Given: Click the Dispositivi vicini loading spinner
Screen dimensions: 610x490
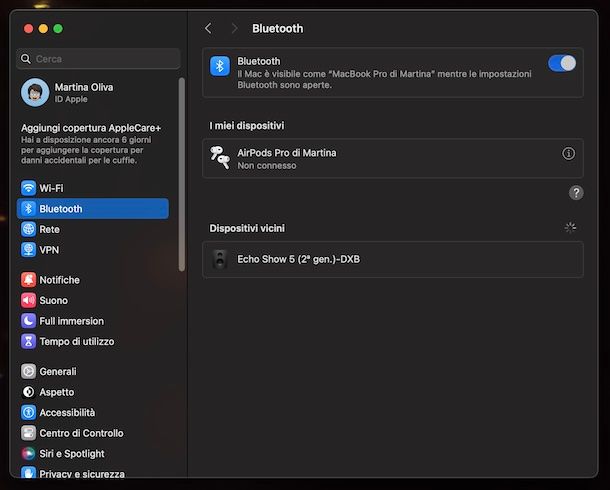Looking at the screenshot, I should (570, 228).
